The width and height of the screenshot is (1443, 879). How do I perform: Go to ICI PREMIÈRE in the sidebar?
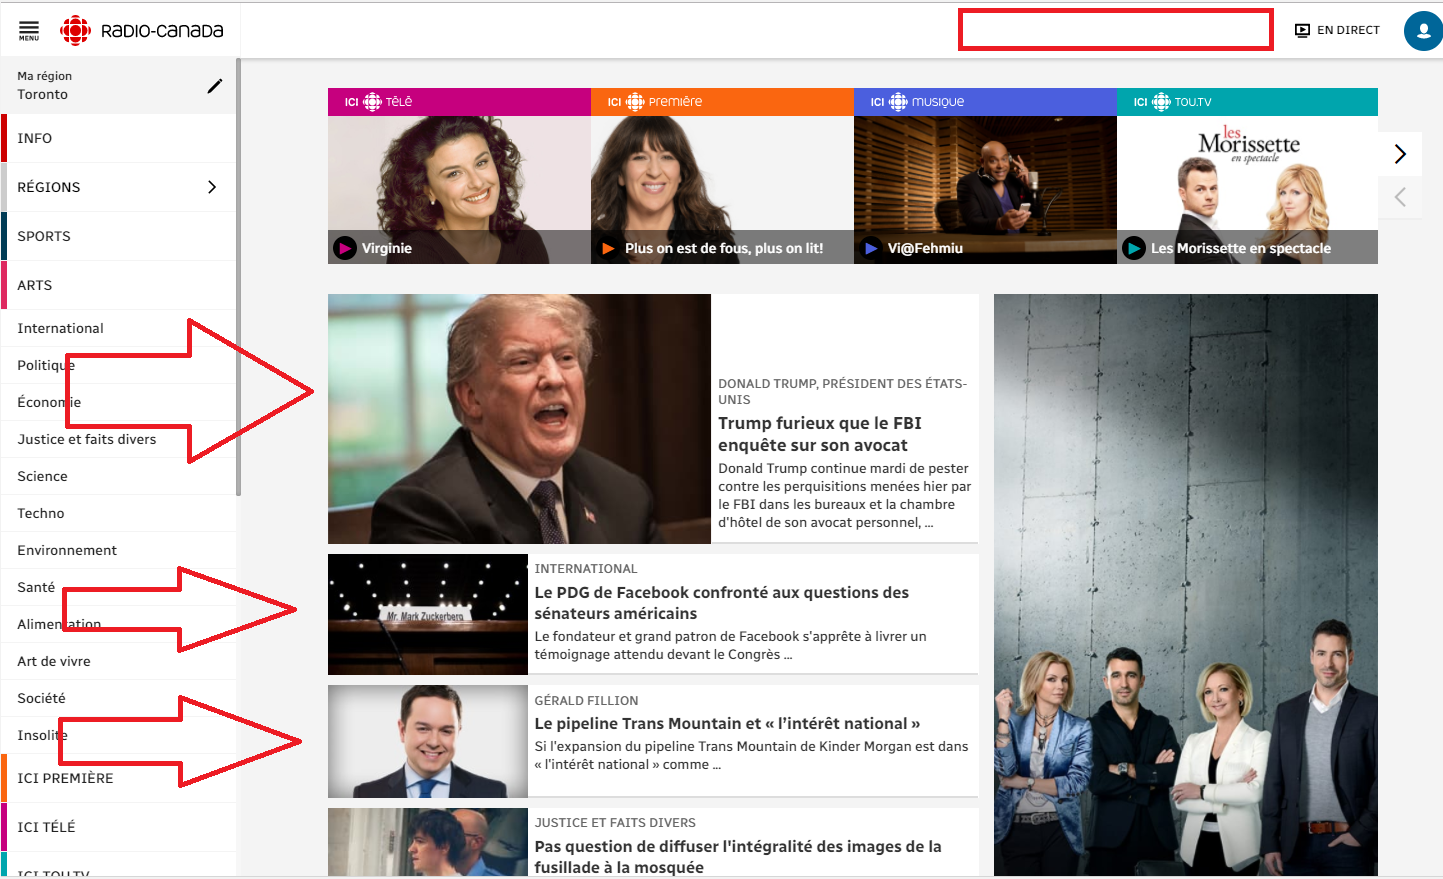tap(120, 778)
